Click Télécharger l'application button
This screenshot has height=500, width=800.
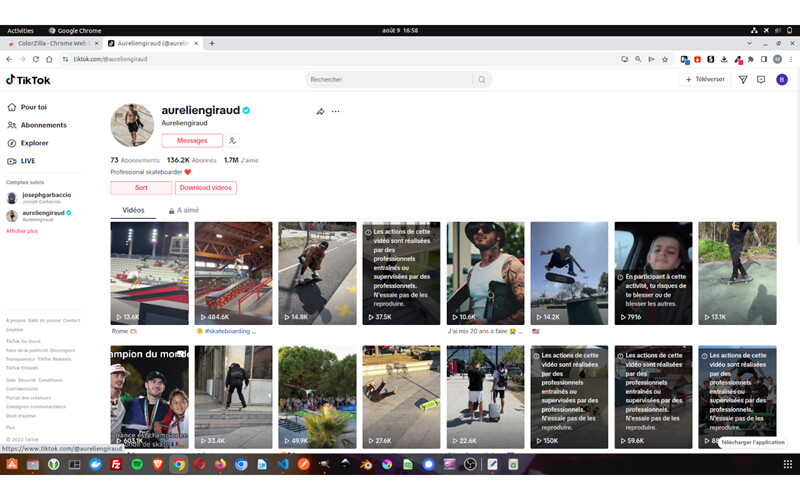pyautogui.click(x=753, y=442)
